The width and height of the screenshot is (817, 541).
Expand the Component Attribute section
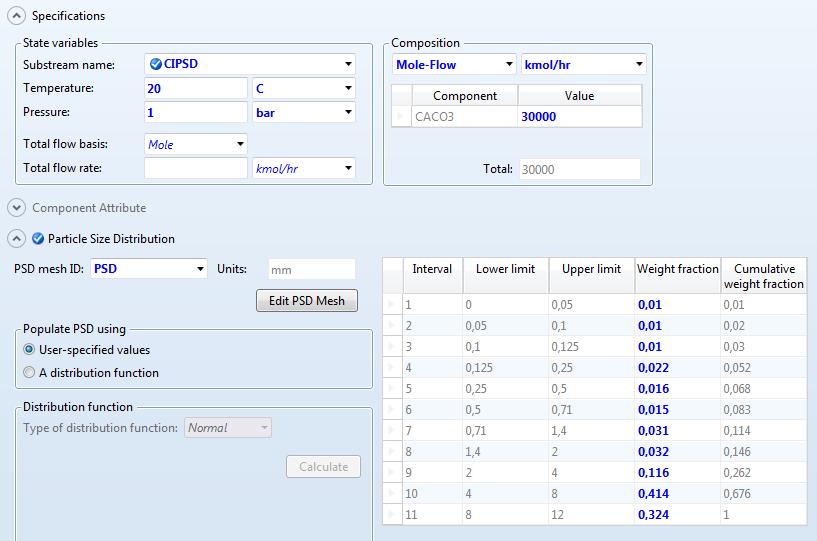16,208
